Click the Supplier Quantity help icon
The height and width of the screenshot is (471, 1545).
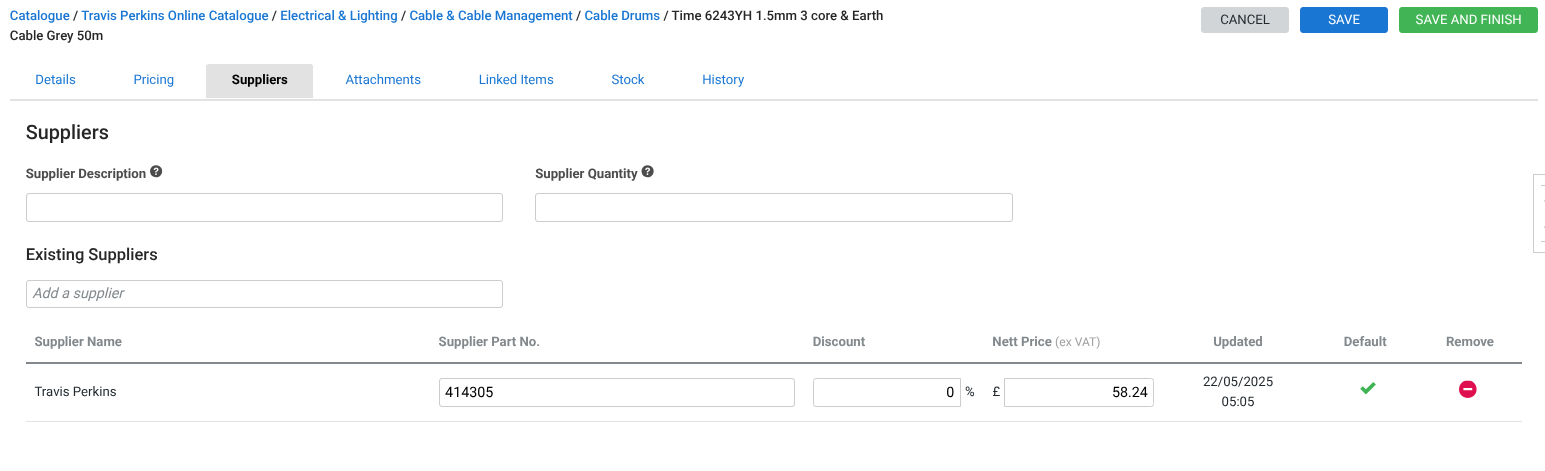[x=648, y=172]
